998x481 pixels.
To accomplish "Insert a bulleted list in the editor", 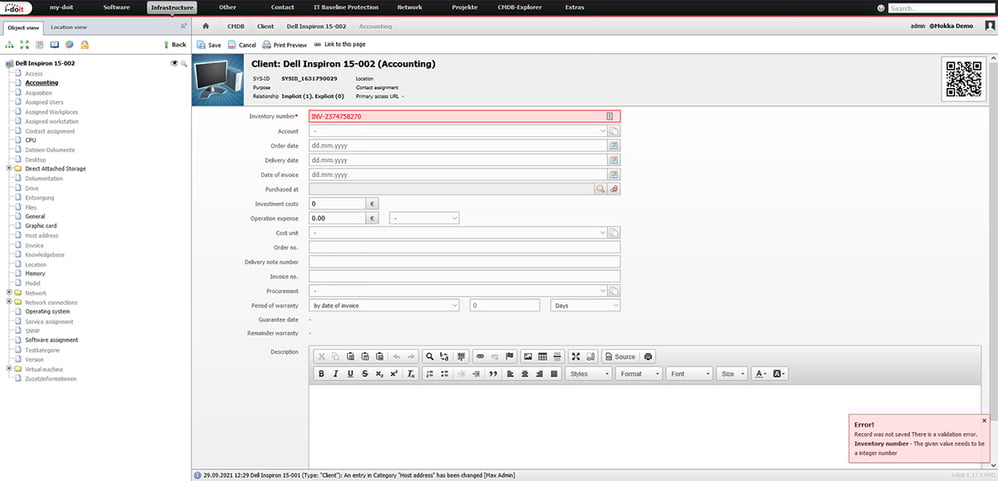I will [444, 373].
